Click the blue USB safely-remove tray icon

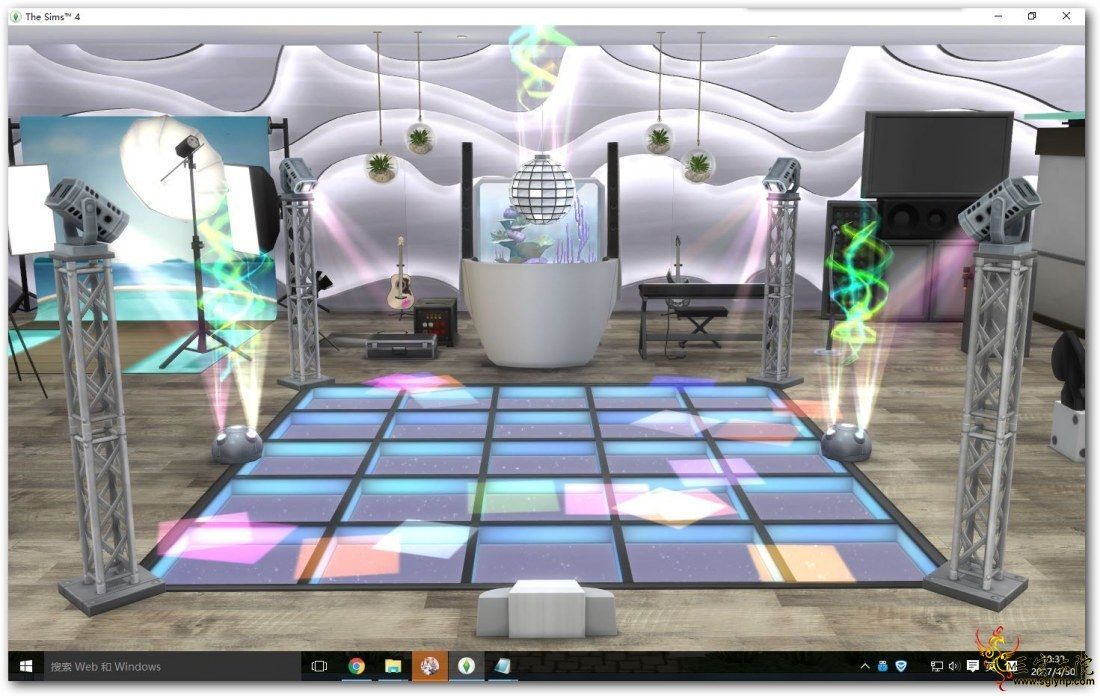(x=883, y=666)
